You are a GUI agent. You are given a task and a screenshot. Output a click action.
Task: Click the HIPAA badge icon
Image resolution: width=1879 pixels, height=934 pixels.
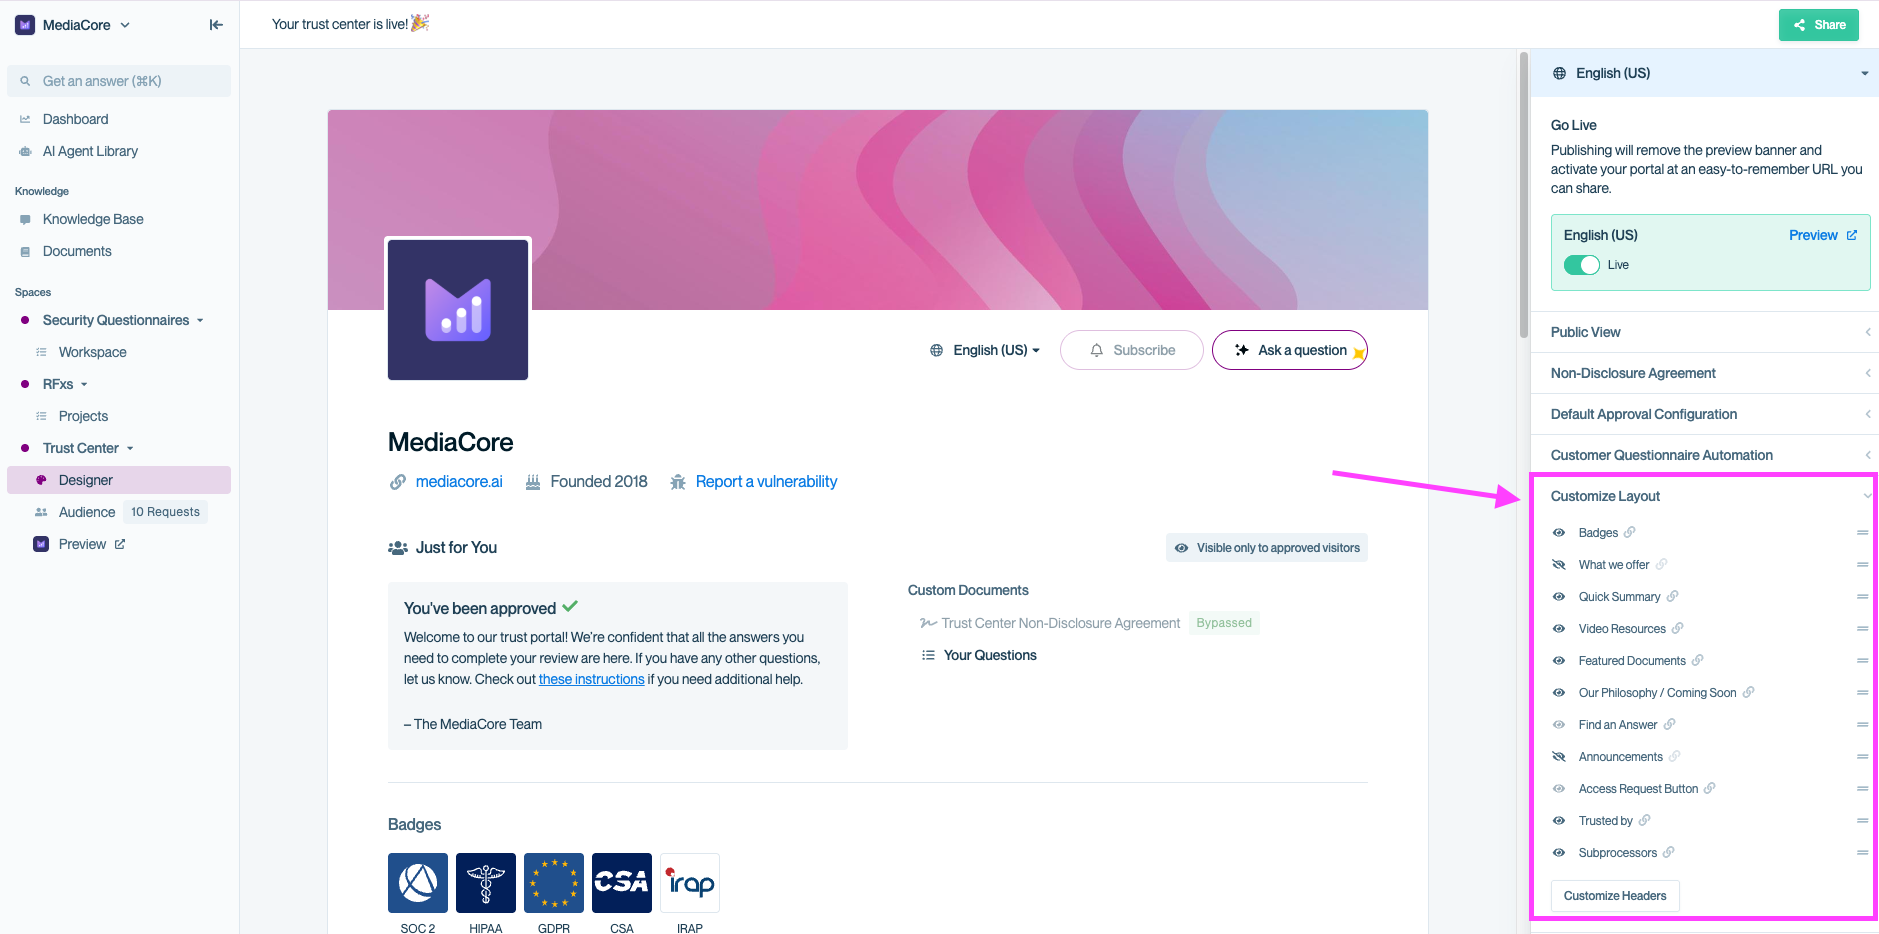[x=486, y=883]
